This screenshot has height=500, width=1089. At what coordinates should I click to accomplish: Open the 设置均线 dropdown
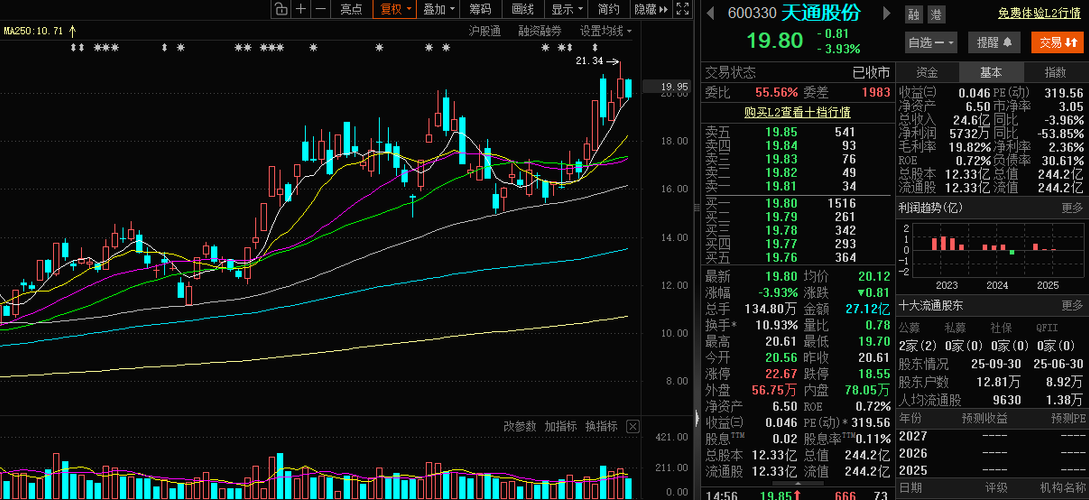[x=606, y=31]
